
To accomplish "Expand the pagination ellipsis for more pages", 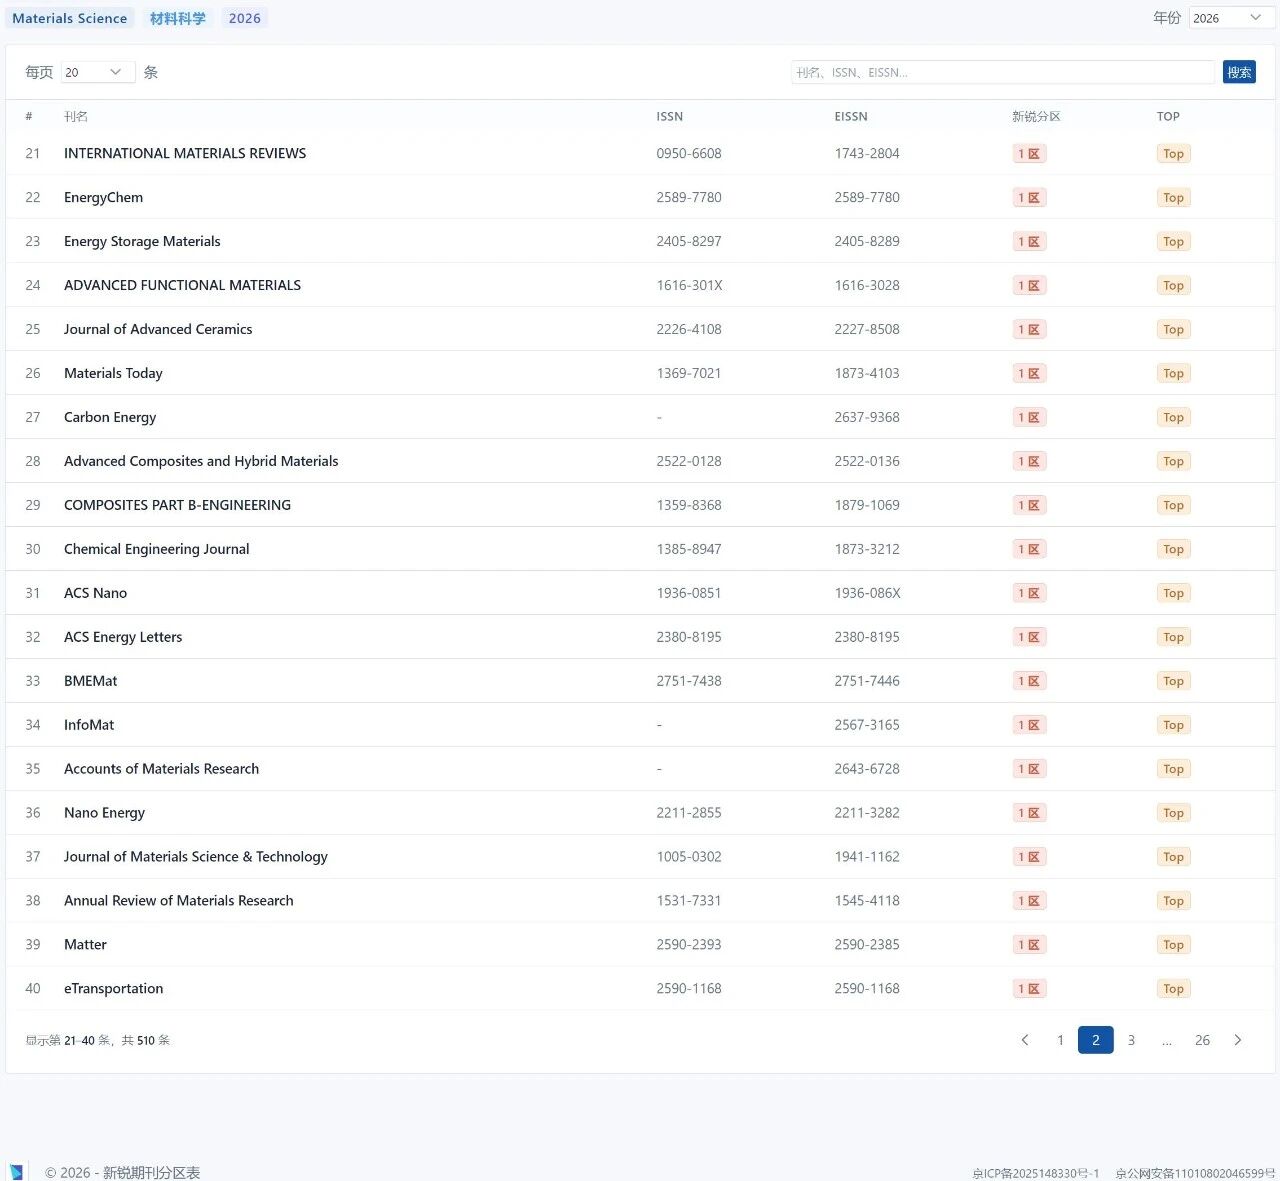I will pyautogui.click(x=1166, y=1040).
